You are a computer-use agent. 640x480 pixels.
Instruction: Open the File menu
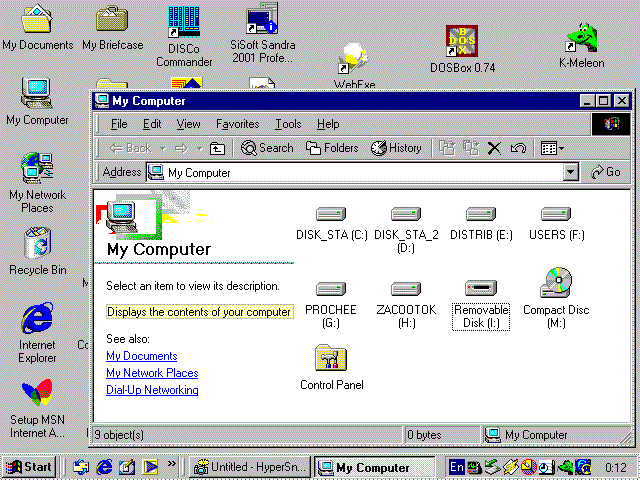tap(119, 124)
